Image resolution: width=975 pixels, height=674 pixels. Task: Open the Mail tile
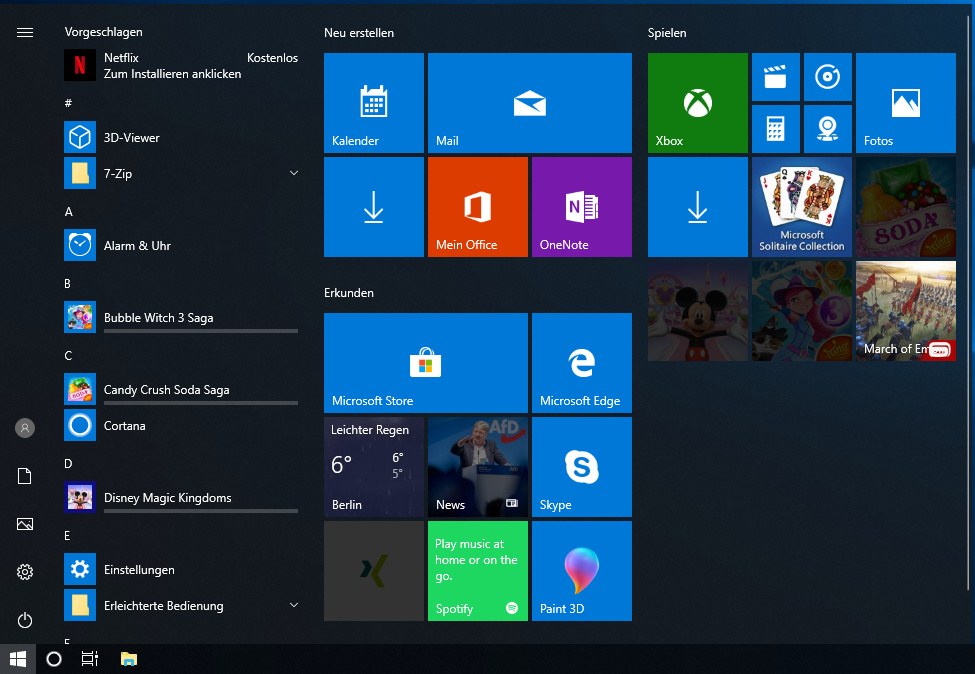click(530, 103)
